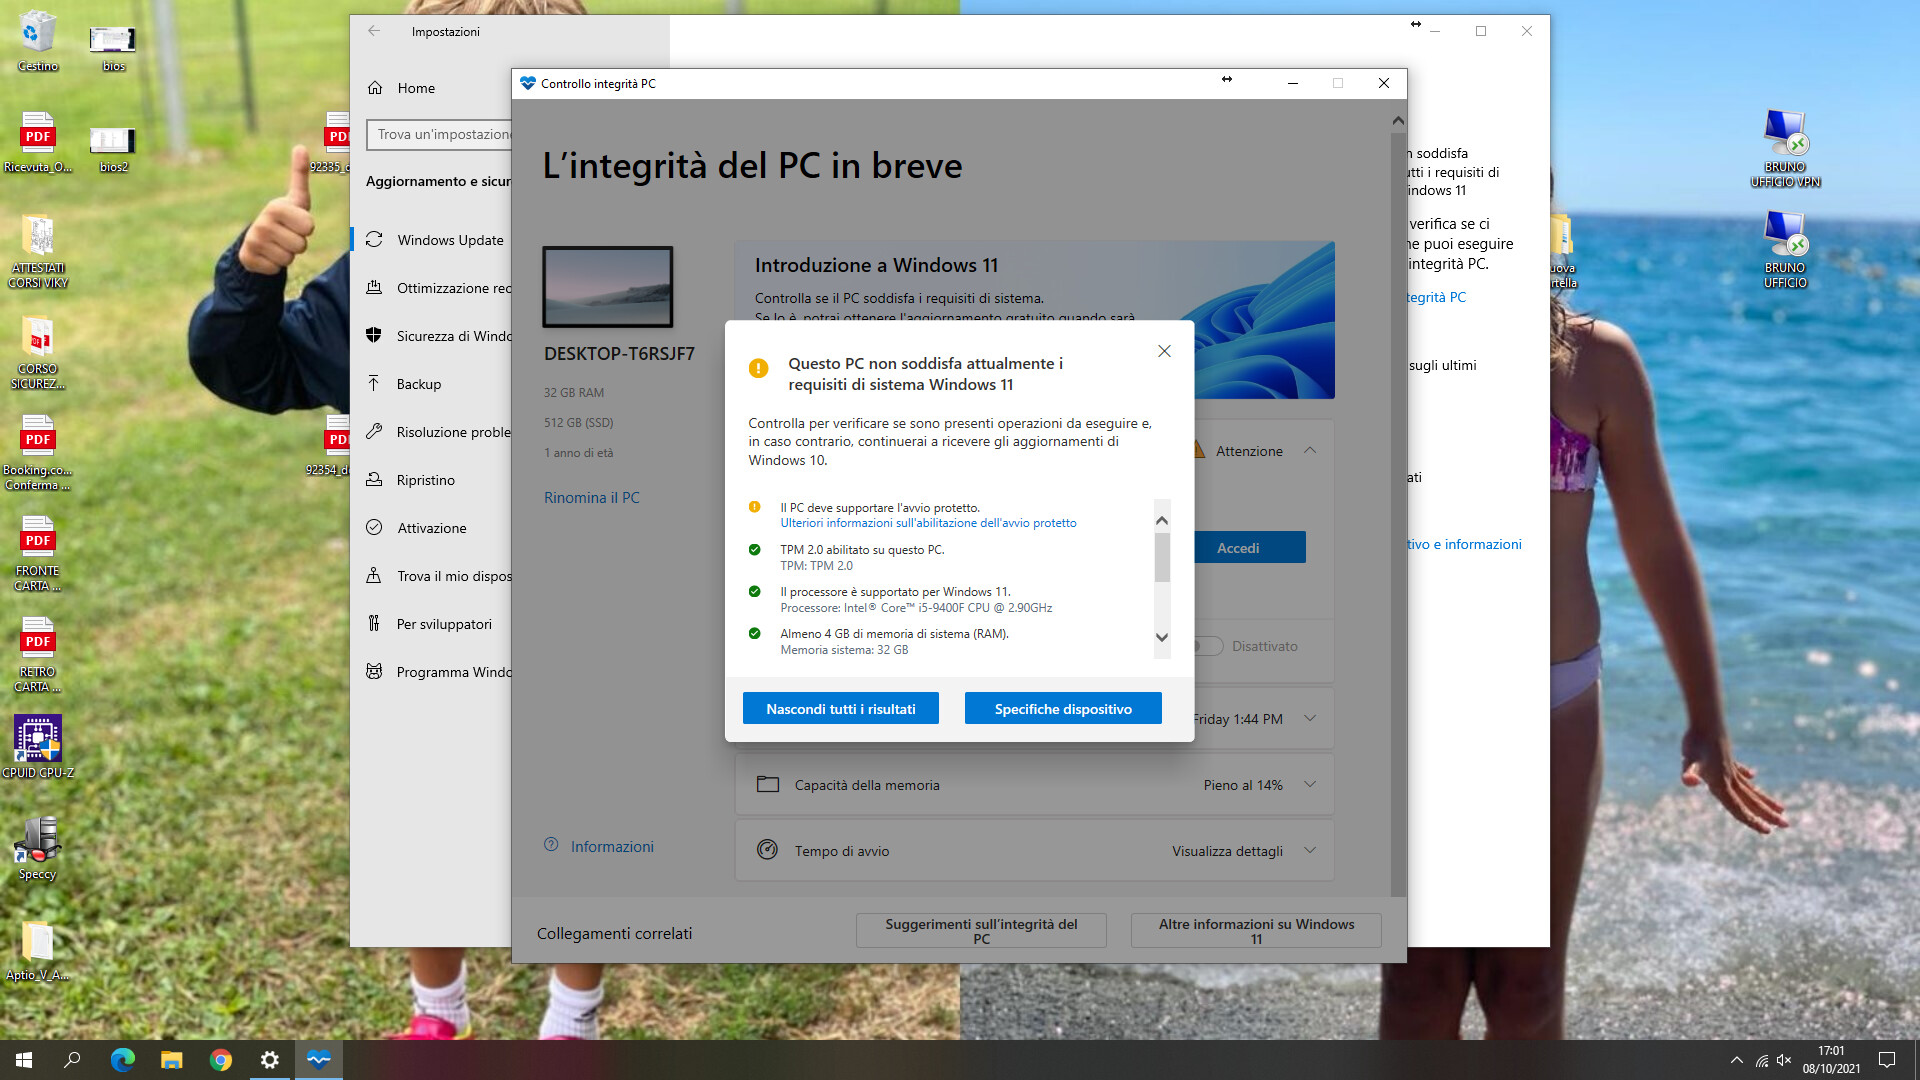Select the bios desktop image file
The height and width of the screenshot is (1080, 1920).
click(113, 46)
